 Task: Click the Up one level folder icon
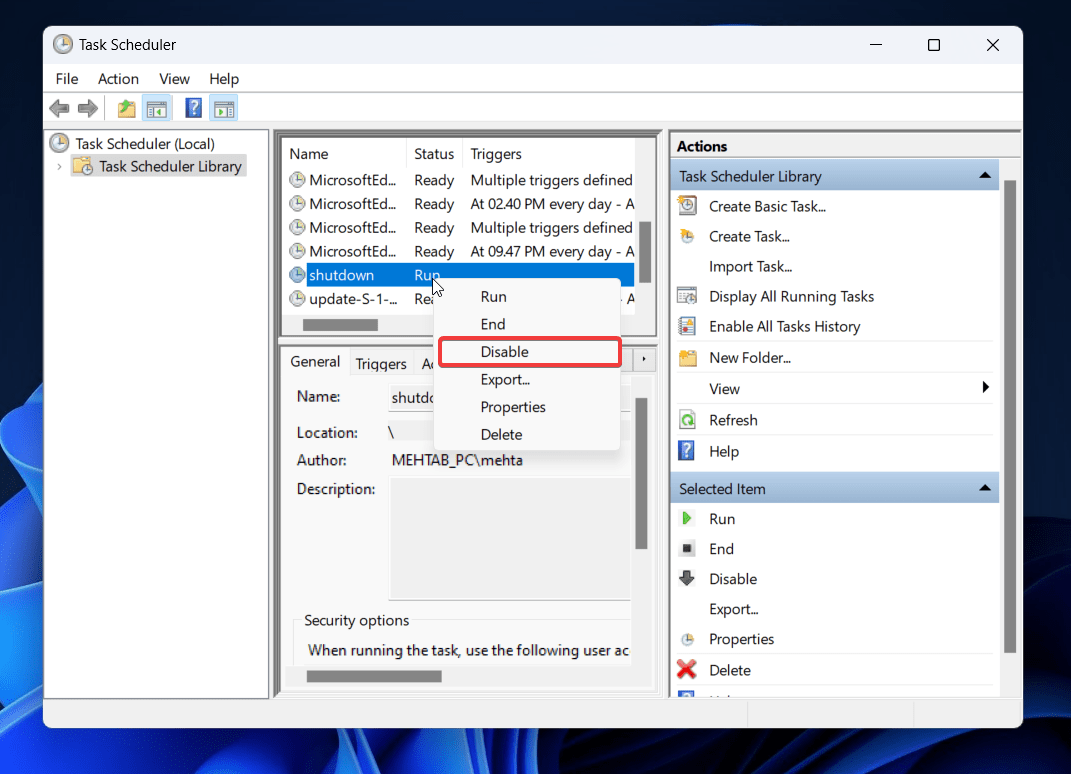click(x=126, y=109)
